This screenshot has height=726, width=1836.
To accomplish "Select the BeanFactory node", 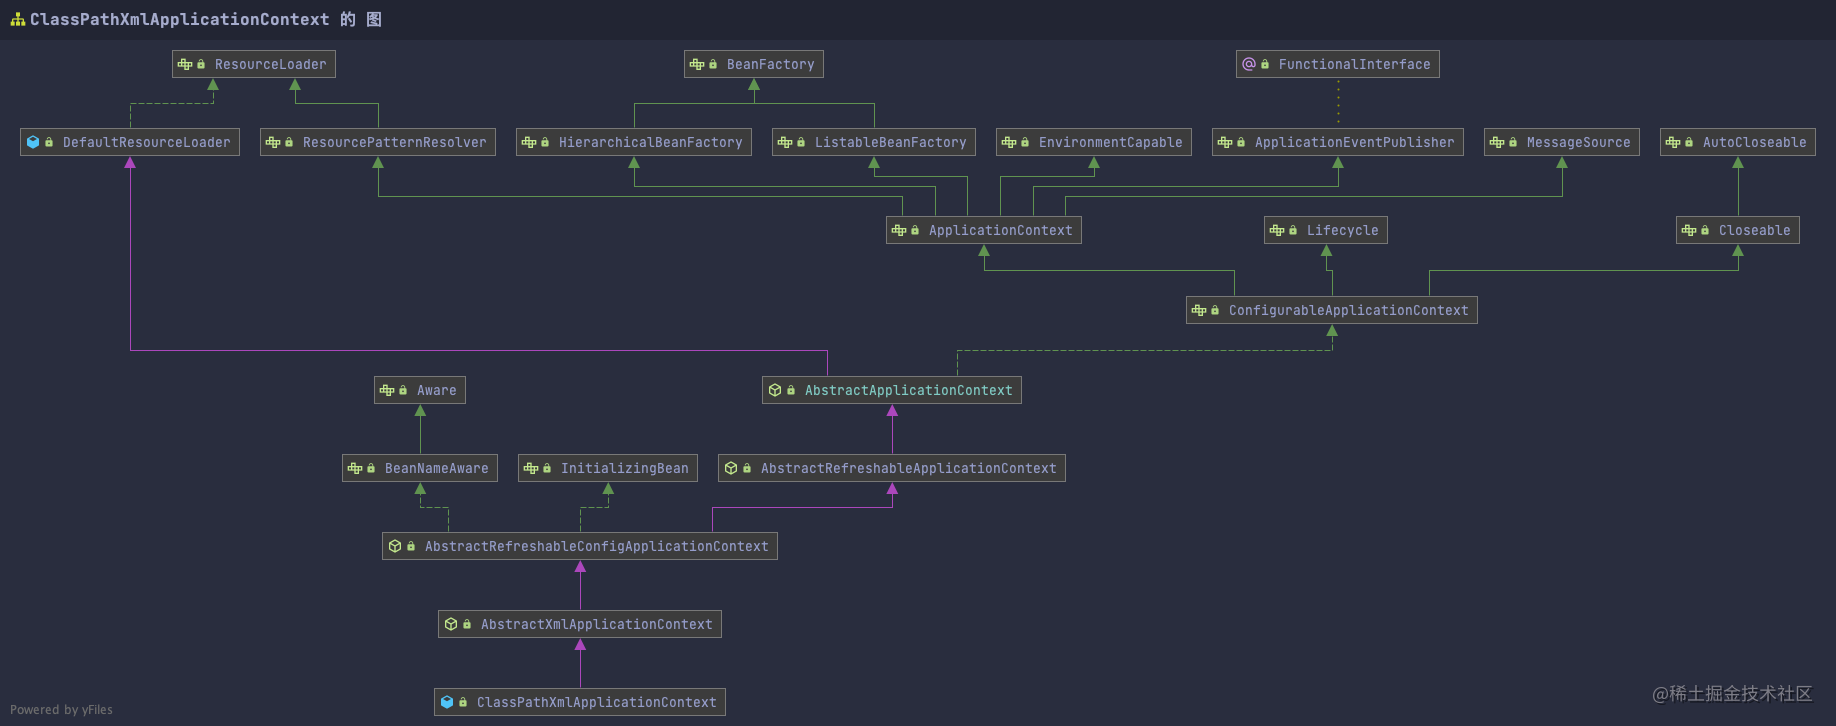I will coord(754,64).
